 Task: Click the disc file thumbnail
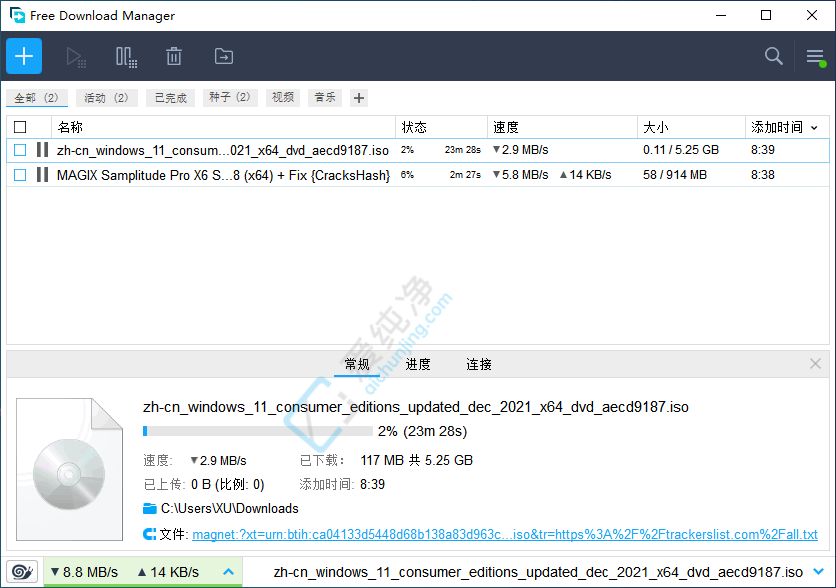(69, 469)
